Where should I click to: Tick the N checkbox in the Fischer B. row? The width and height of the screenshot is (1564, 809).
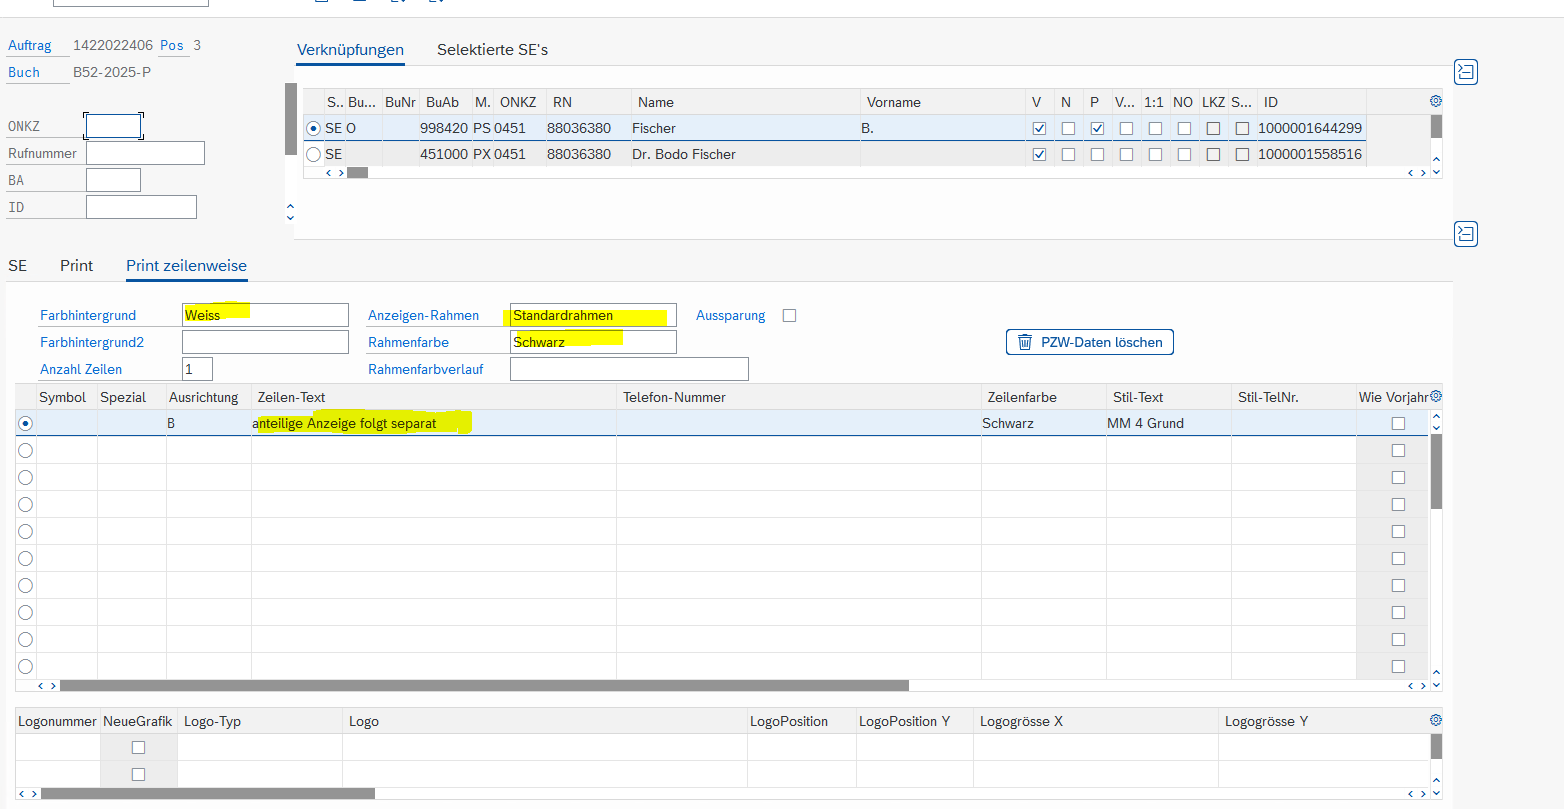[x=1068, y=128]
